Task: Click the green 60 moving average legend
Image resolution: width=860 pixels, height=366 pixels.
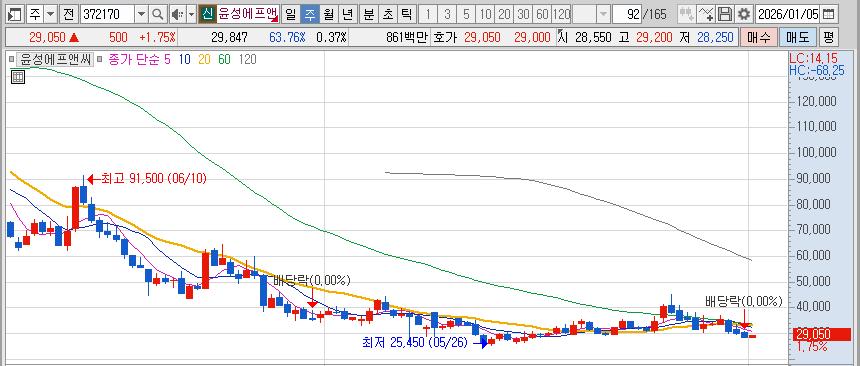Action: tap(224, 59)
